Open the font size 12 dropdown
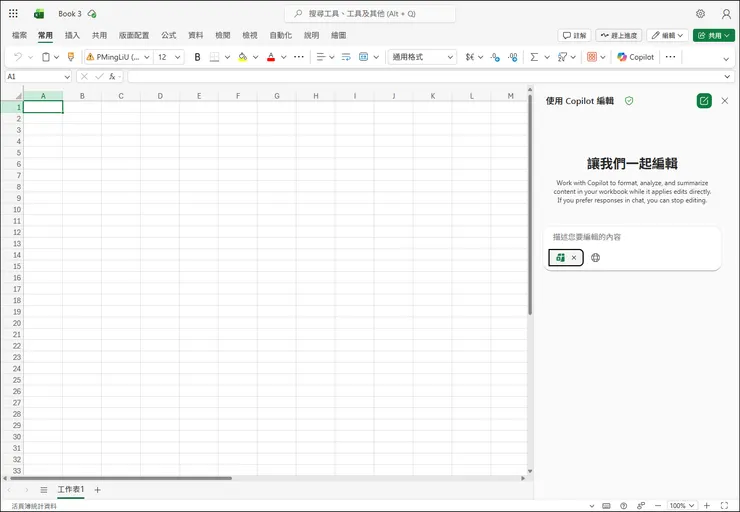The width and height of the screenshot is (740, 512). 178,57
